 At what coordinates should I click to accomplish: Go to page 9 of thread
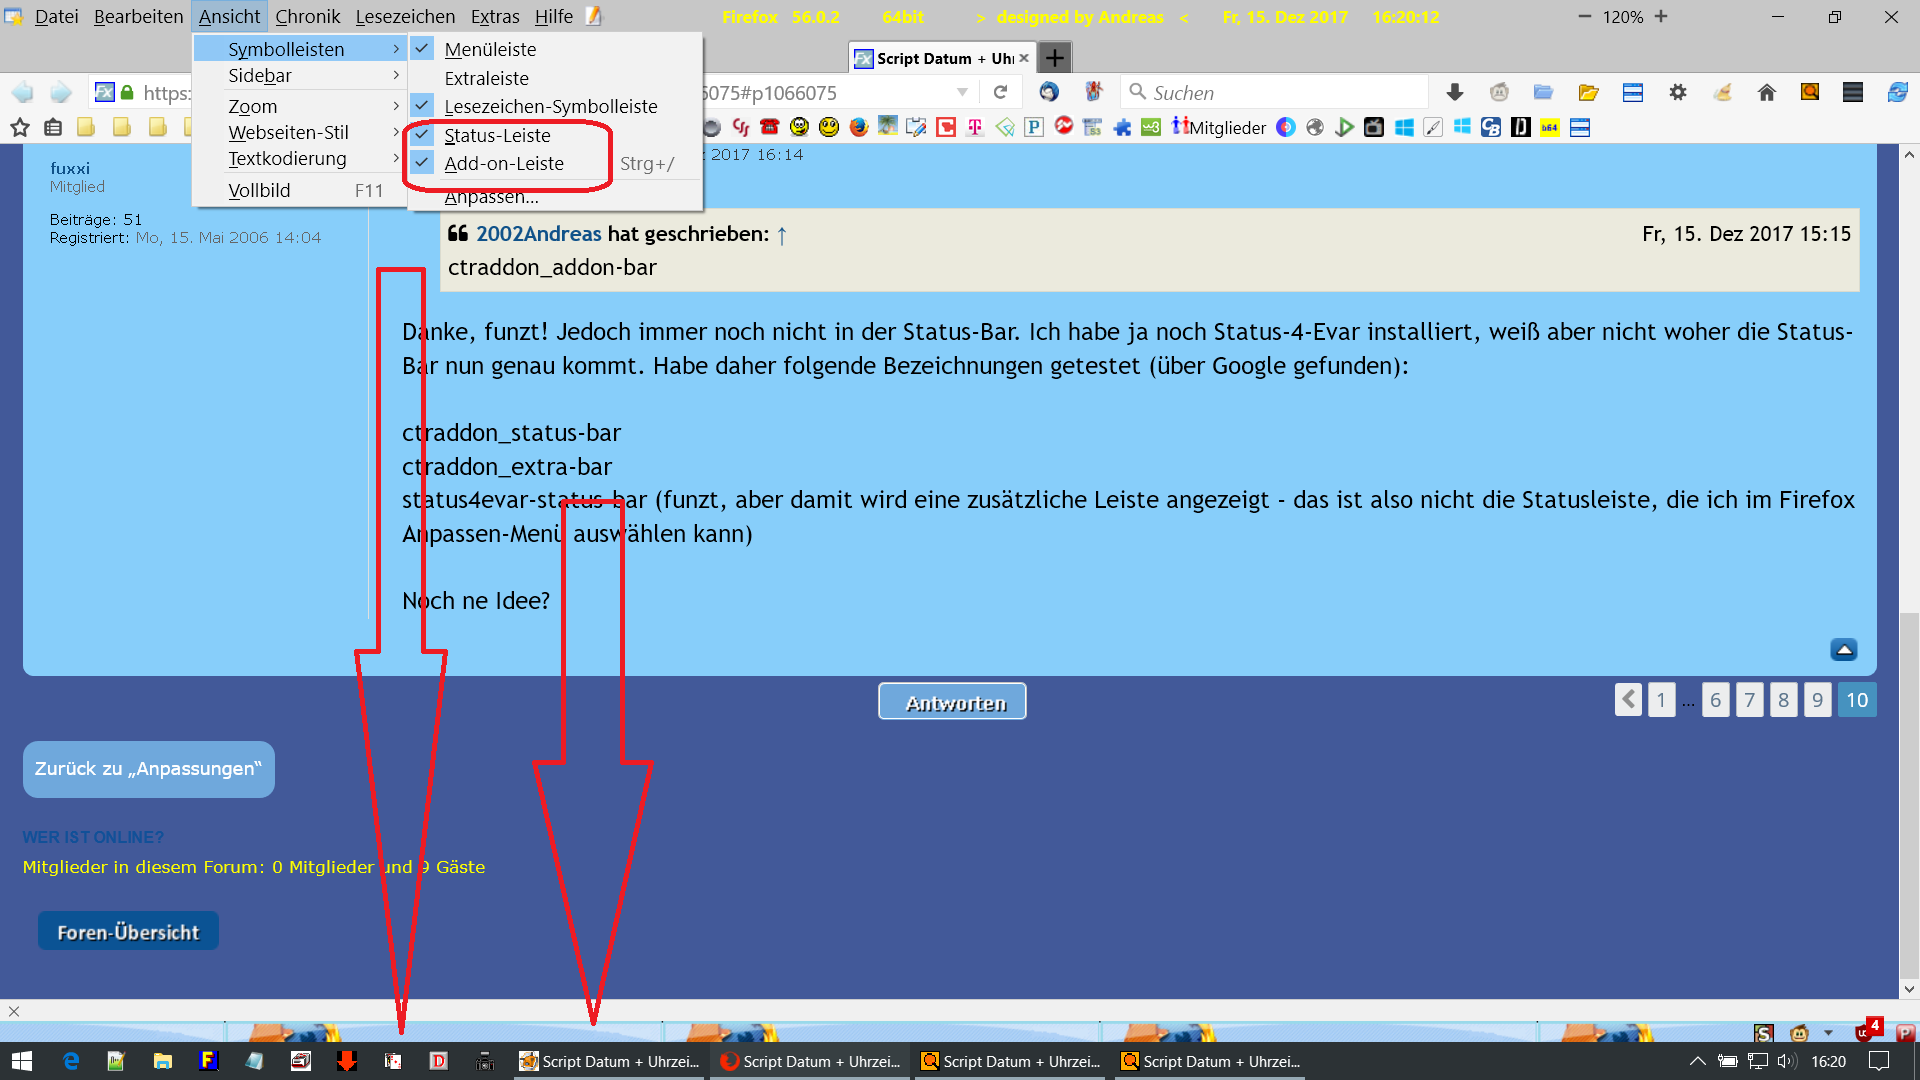click(1817, 700)
